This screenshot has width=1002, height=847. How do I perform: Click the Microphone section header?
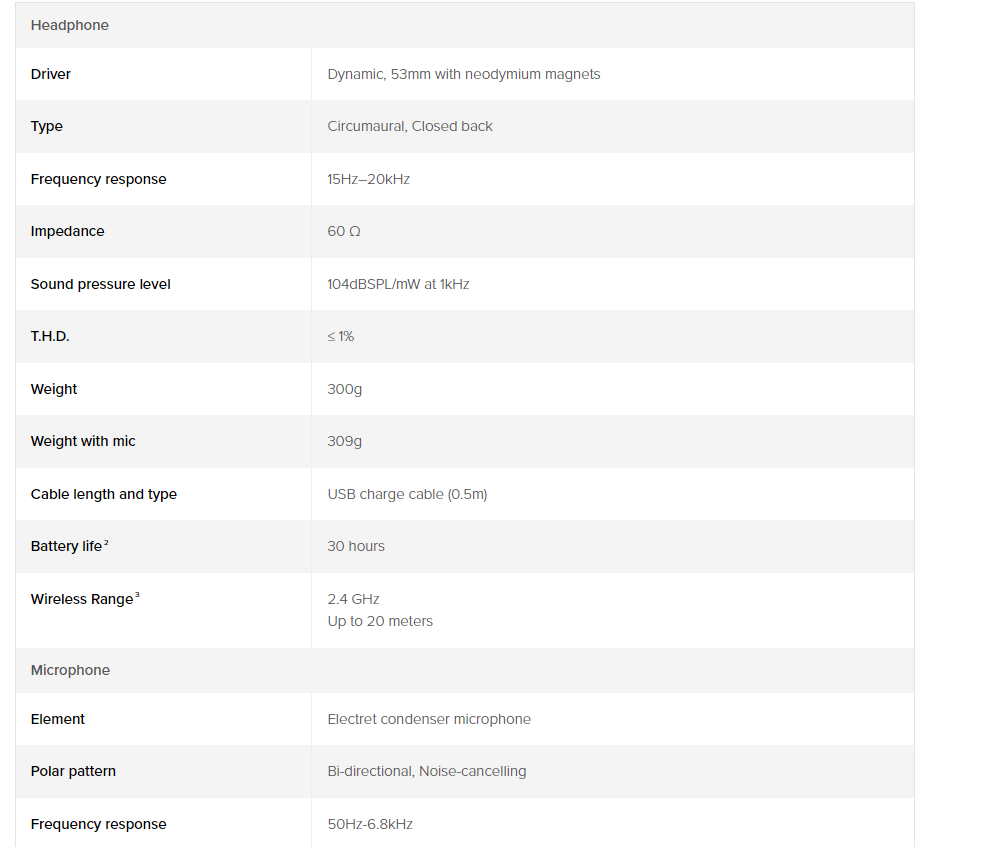[x=70, y=670]
